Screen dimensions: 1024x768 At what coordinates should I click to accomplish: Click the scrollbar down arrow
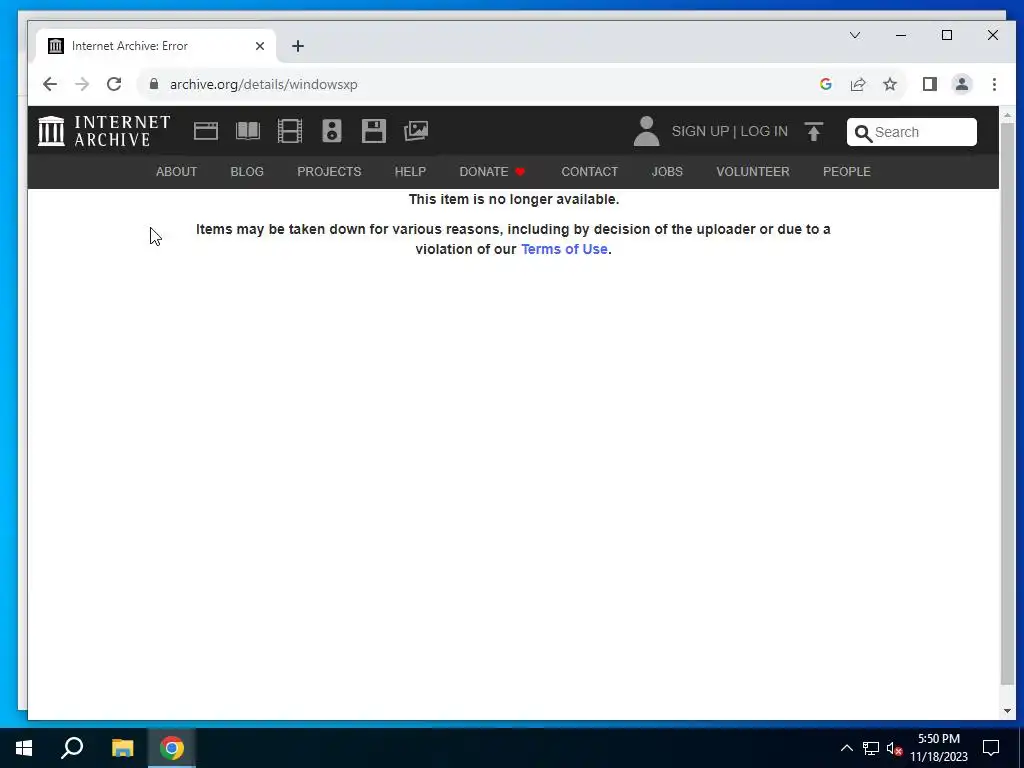1007,711
